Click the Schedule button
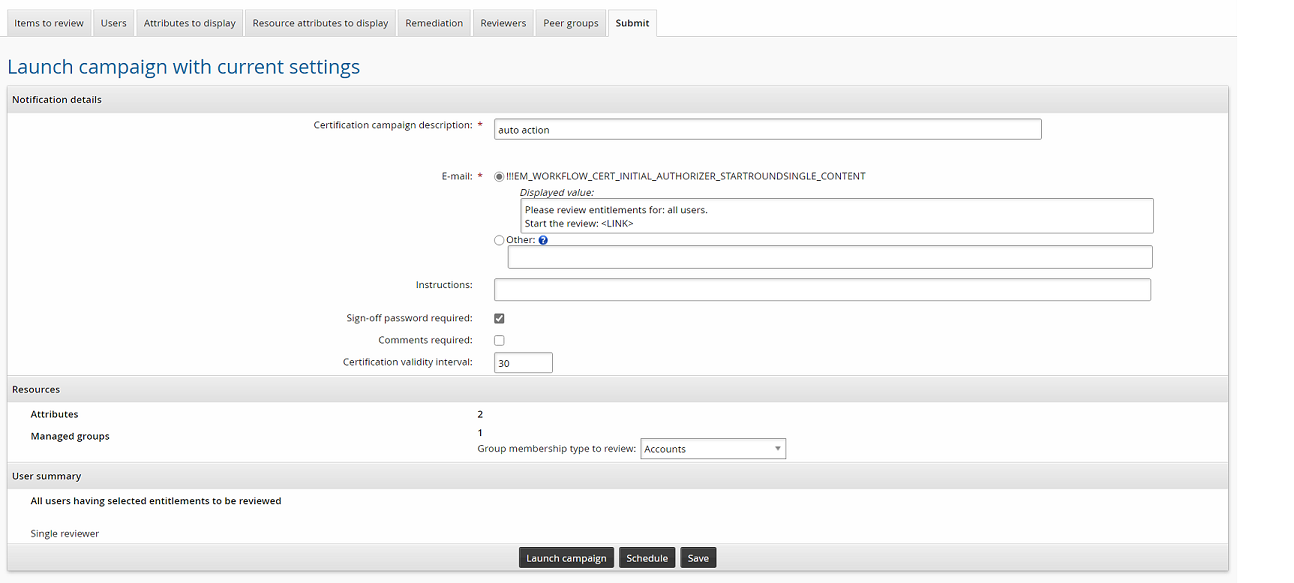Image resolution: width=1294 pixels, height=583 pixels. pos(647,558)
